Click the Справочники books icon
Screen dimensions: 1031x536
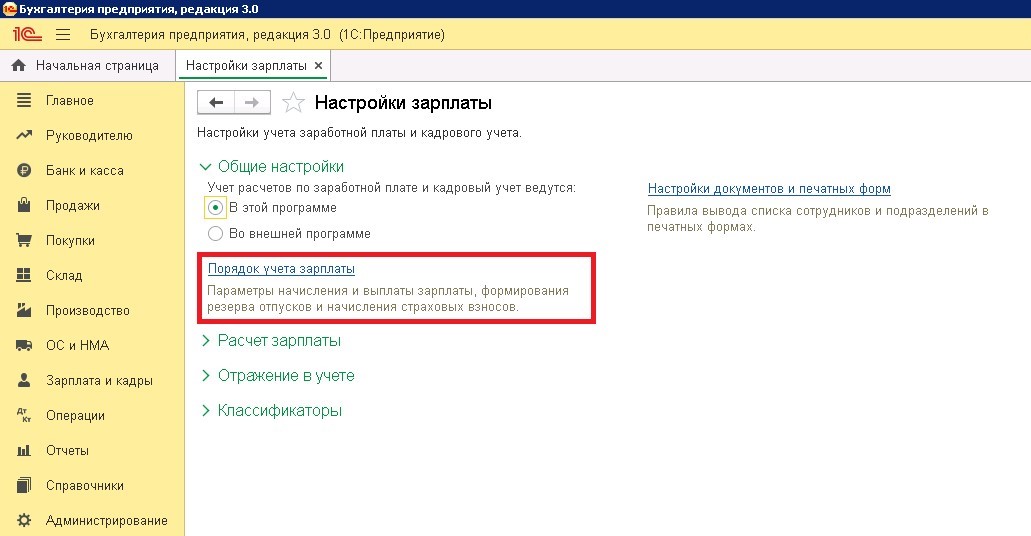click(x=24, y=485)
